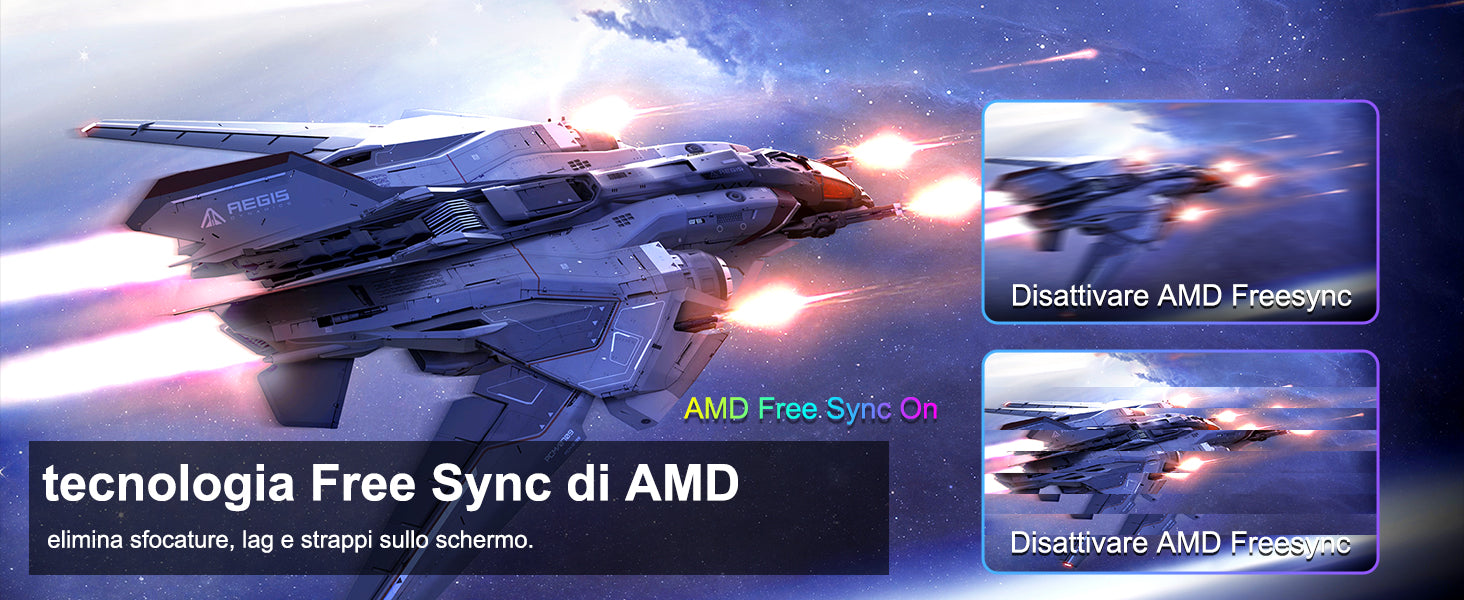
Task: Click the dark translucent banner behind the headline
Action: click(459, 508)
